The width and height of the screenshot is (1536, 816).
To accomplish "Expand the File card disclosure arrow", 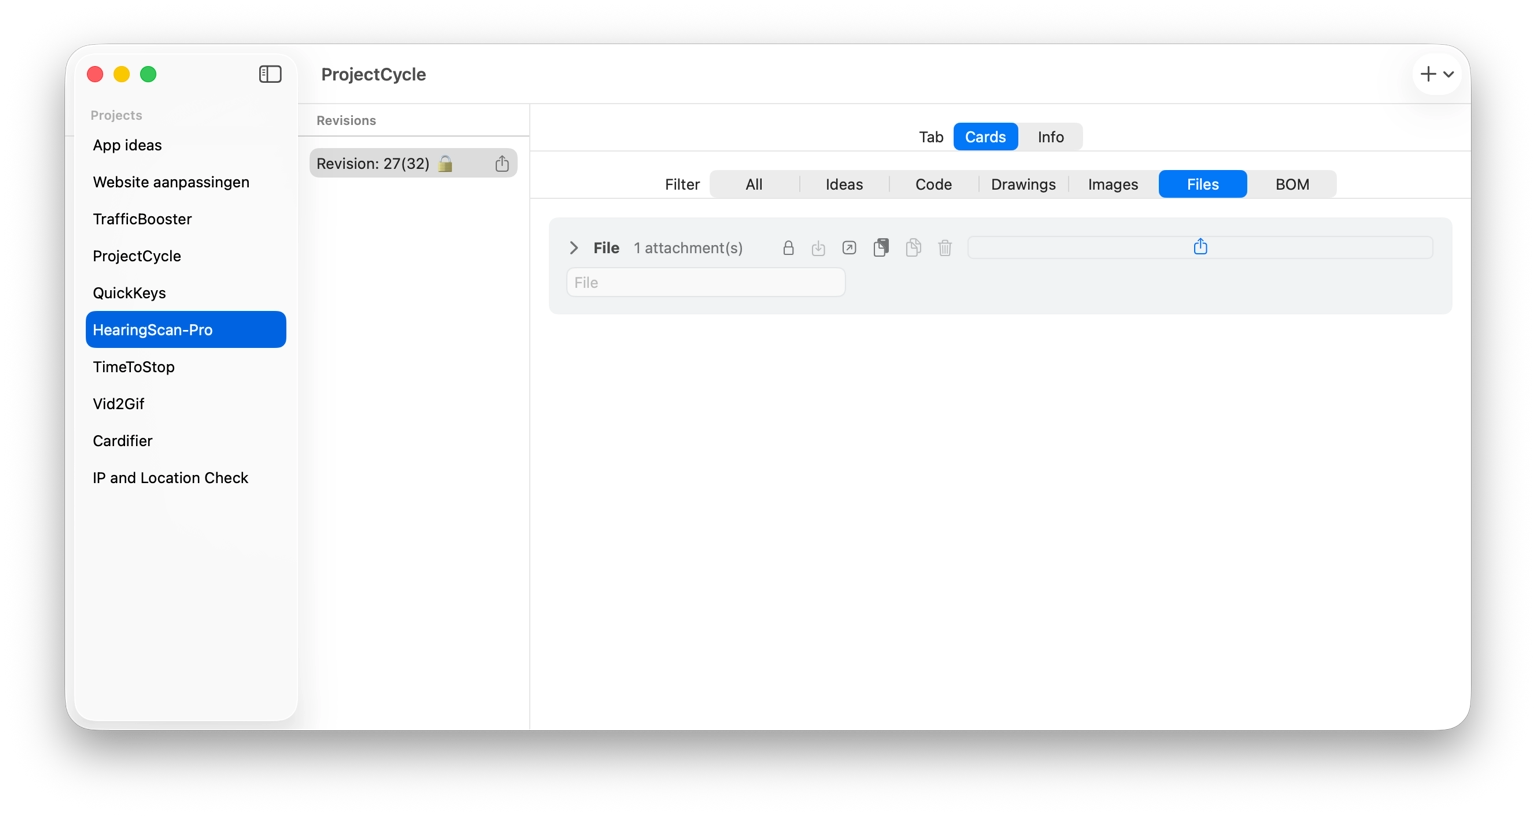I will [573, 247].
